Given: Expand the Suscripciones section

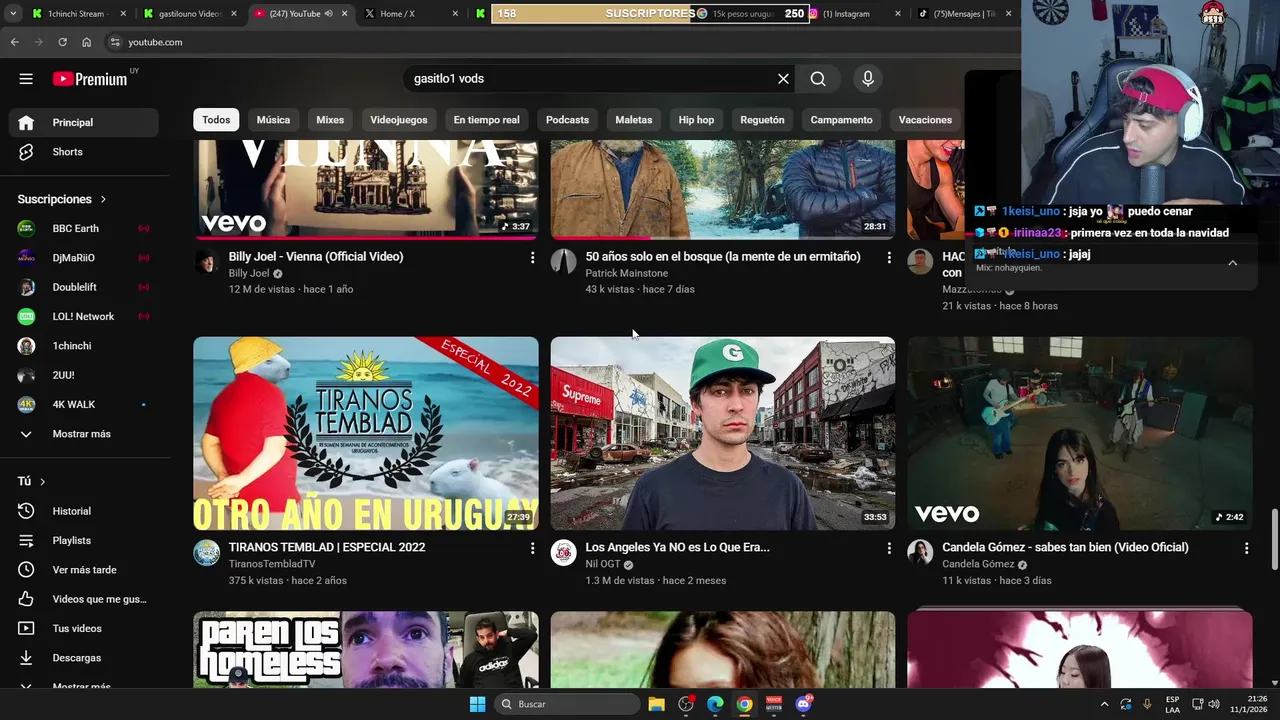Looking at the screenshot, I should 62,199.
